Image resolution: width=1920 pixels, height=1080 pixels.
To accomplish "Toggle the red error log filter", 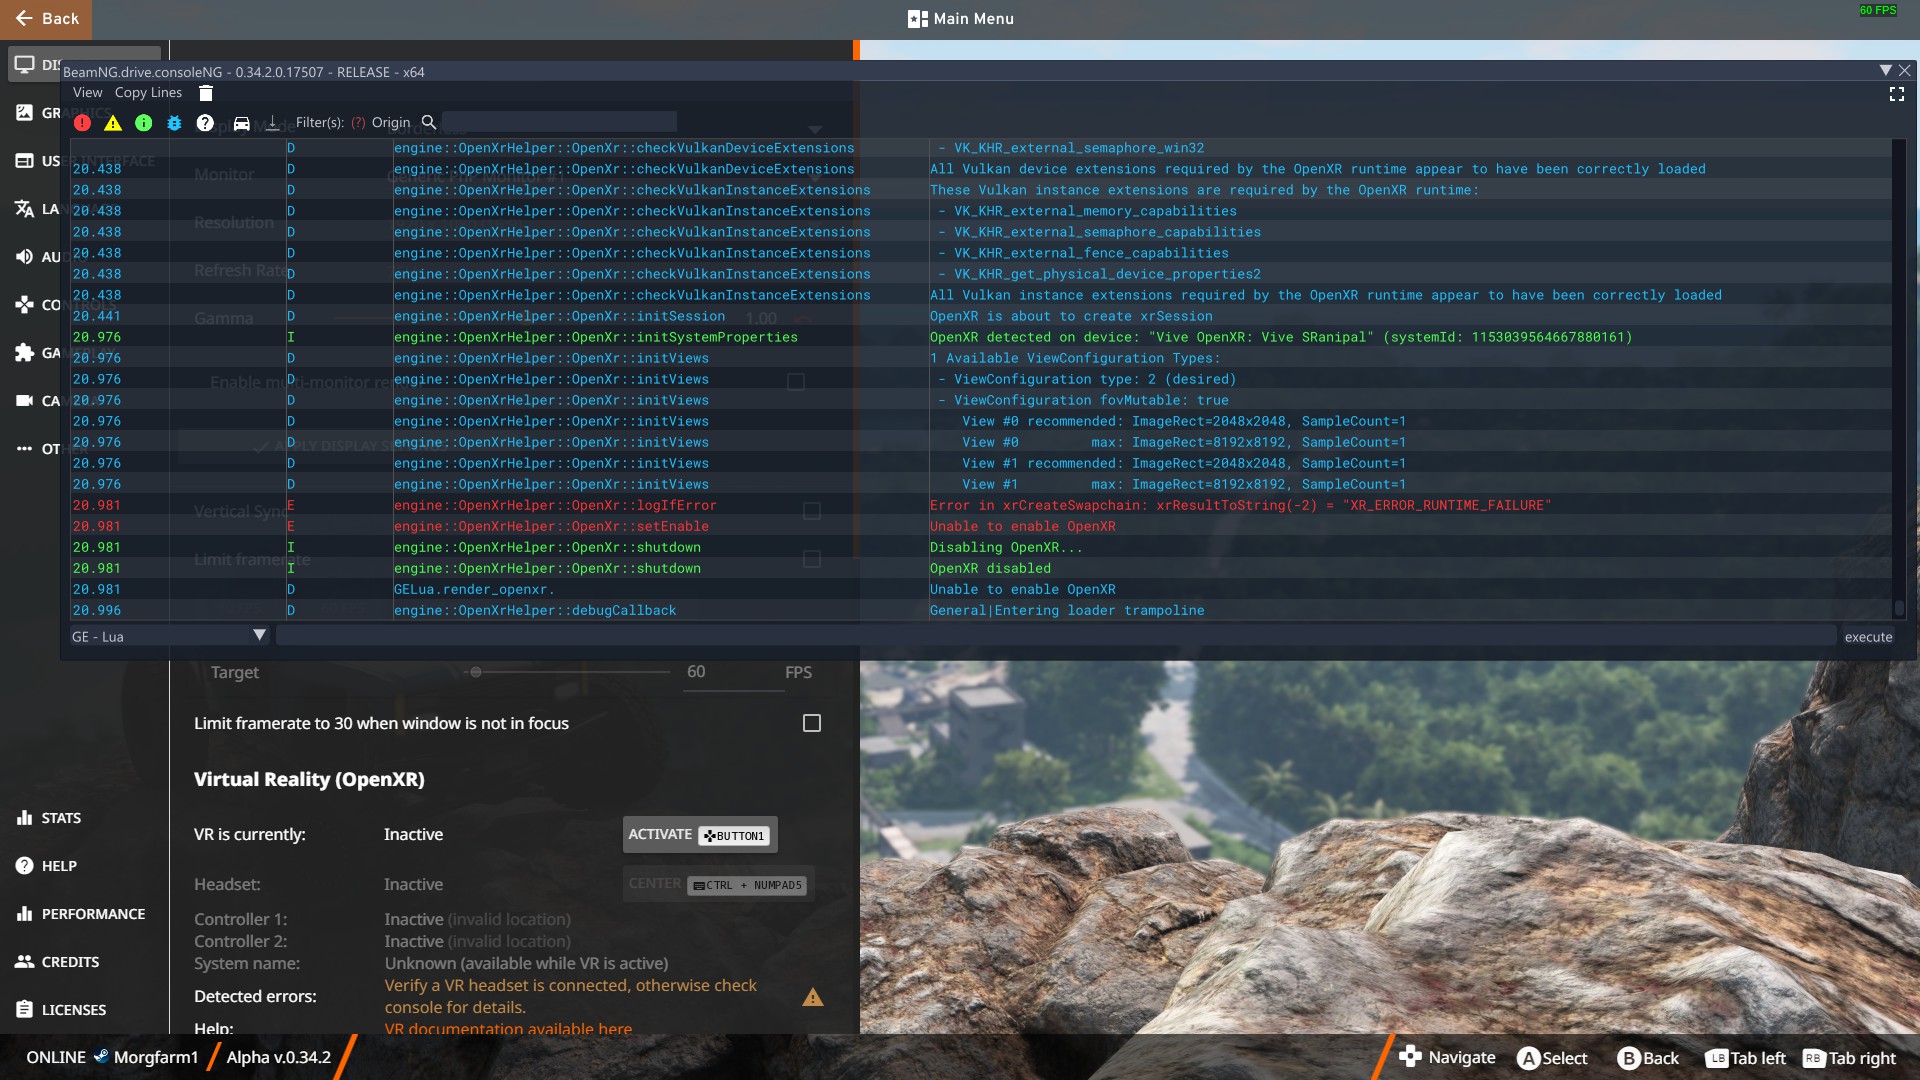I will tap(82, 123).
